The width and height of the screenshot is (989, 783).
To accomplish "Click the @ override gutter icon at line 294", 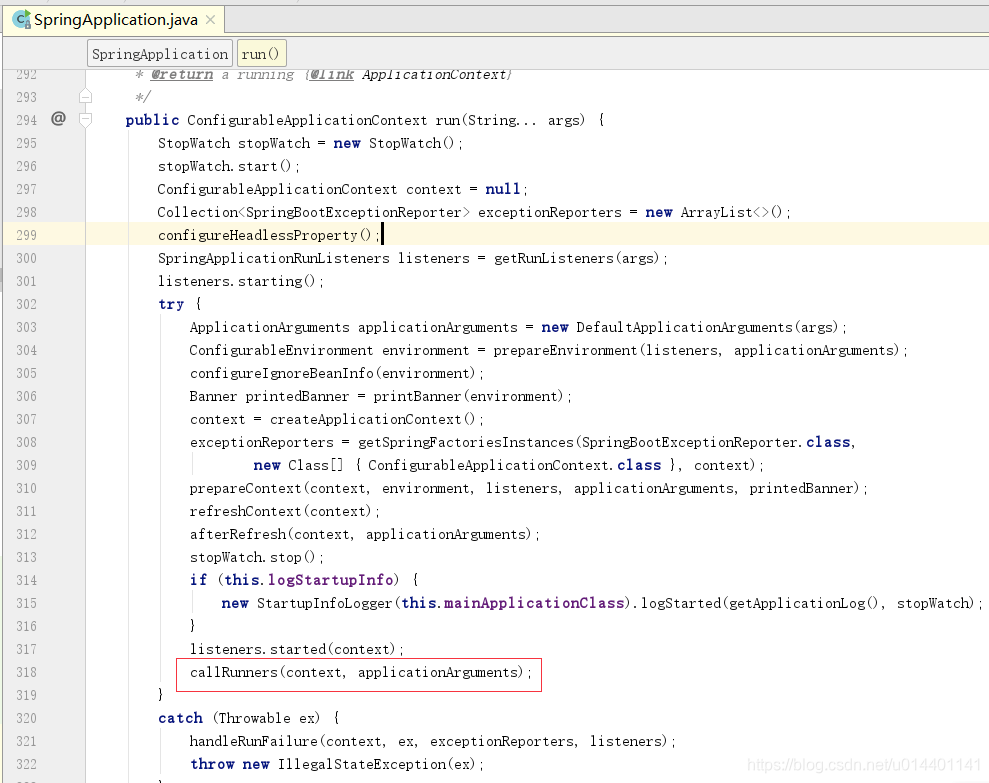I will click(58, 119).
